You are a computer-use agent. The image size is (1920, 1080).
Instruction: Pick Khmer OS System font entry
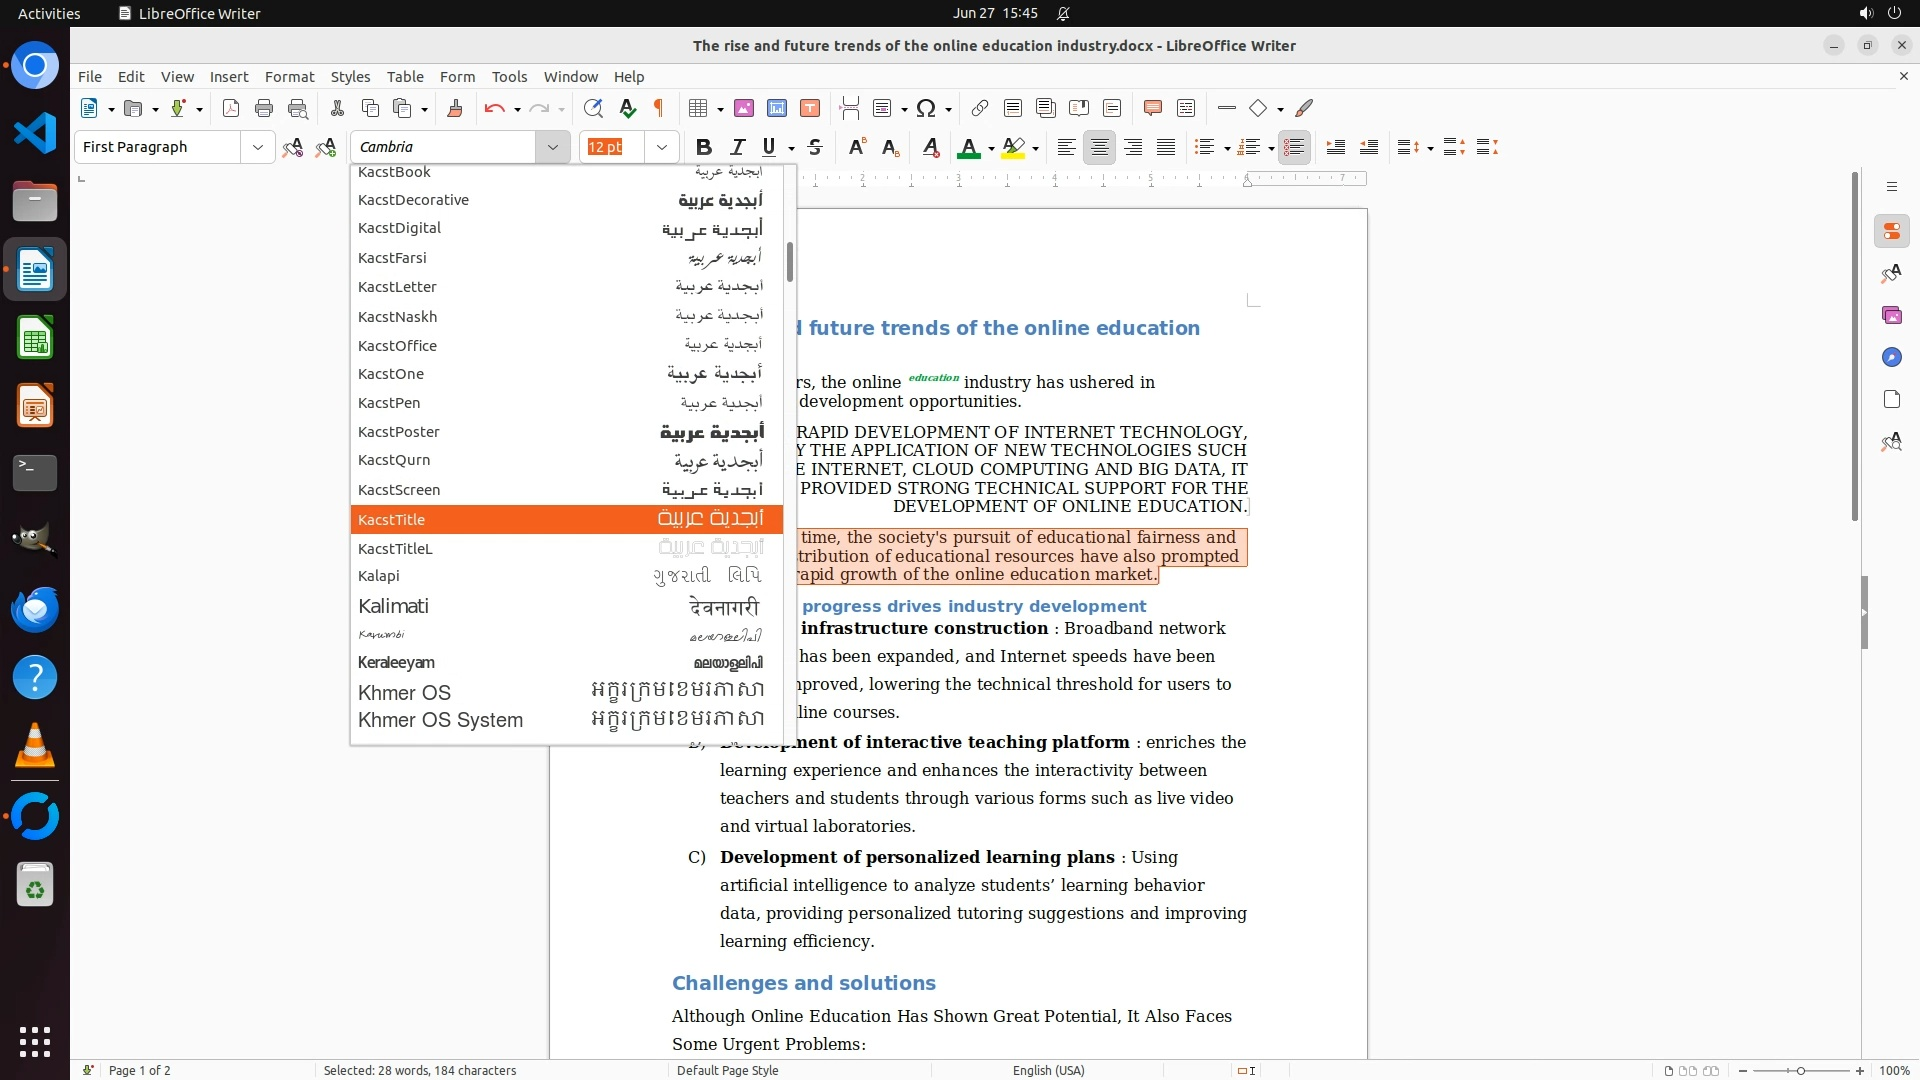tap(440, 720)
